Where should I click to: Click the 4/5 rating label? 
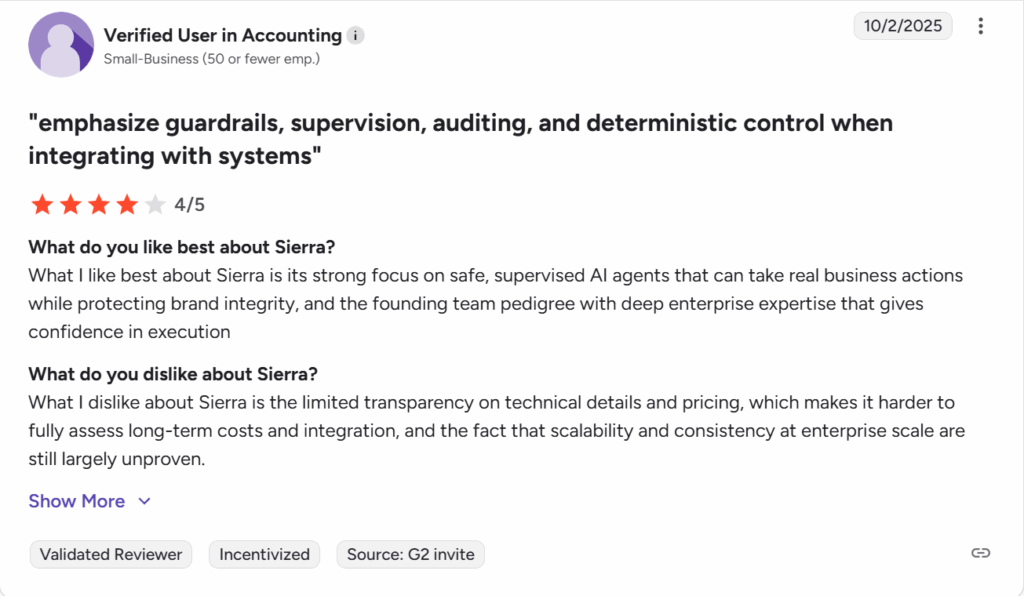[188, 204]
